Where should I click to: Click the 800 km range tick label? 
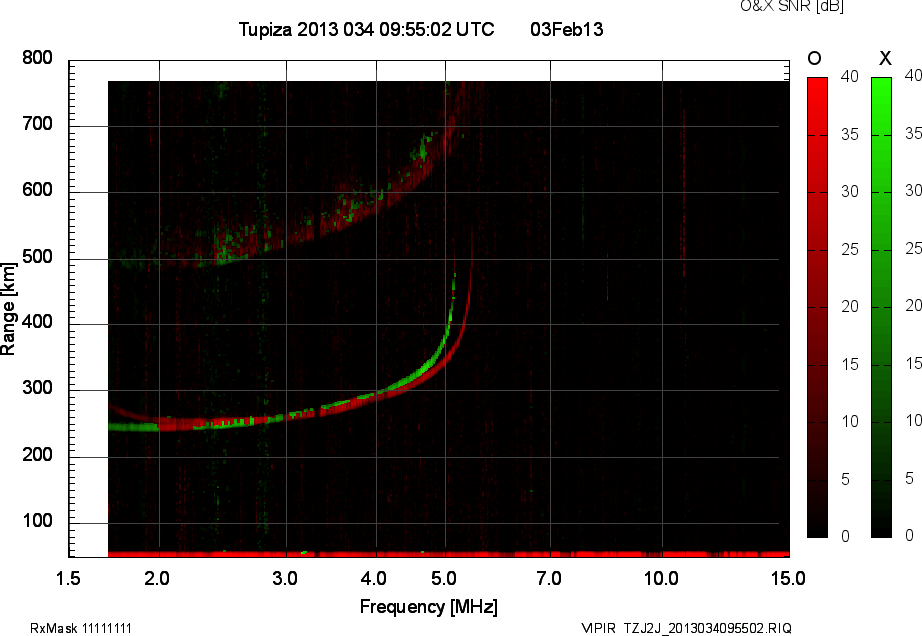[x=37, y=59]
